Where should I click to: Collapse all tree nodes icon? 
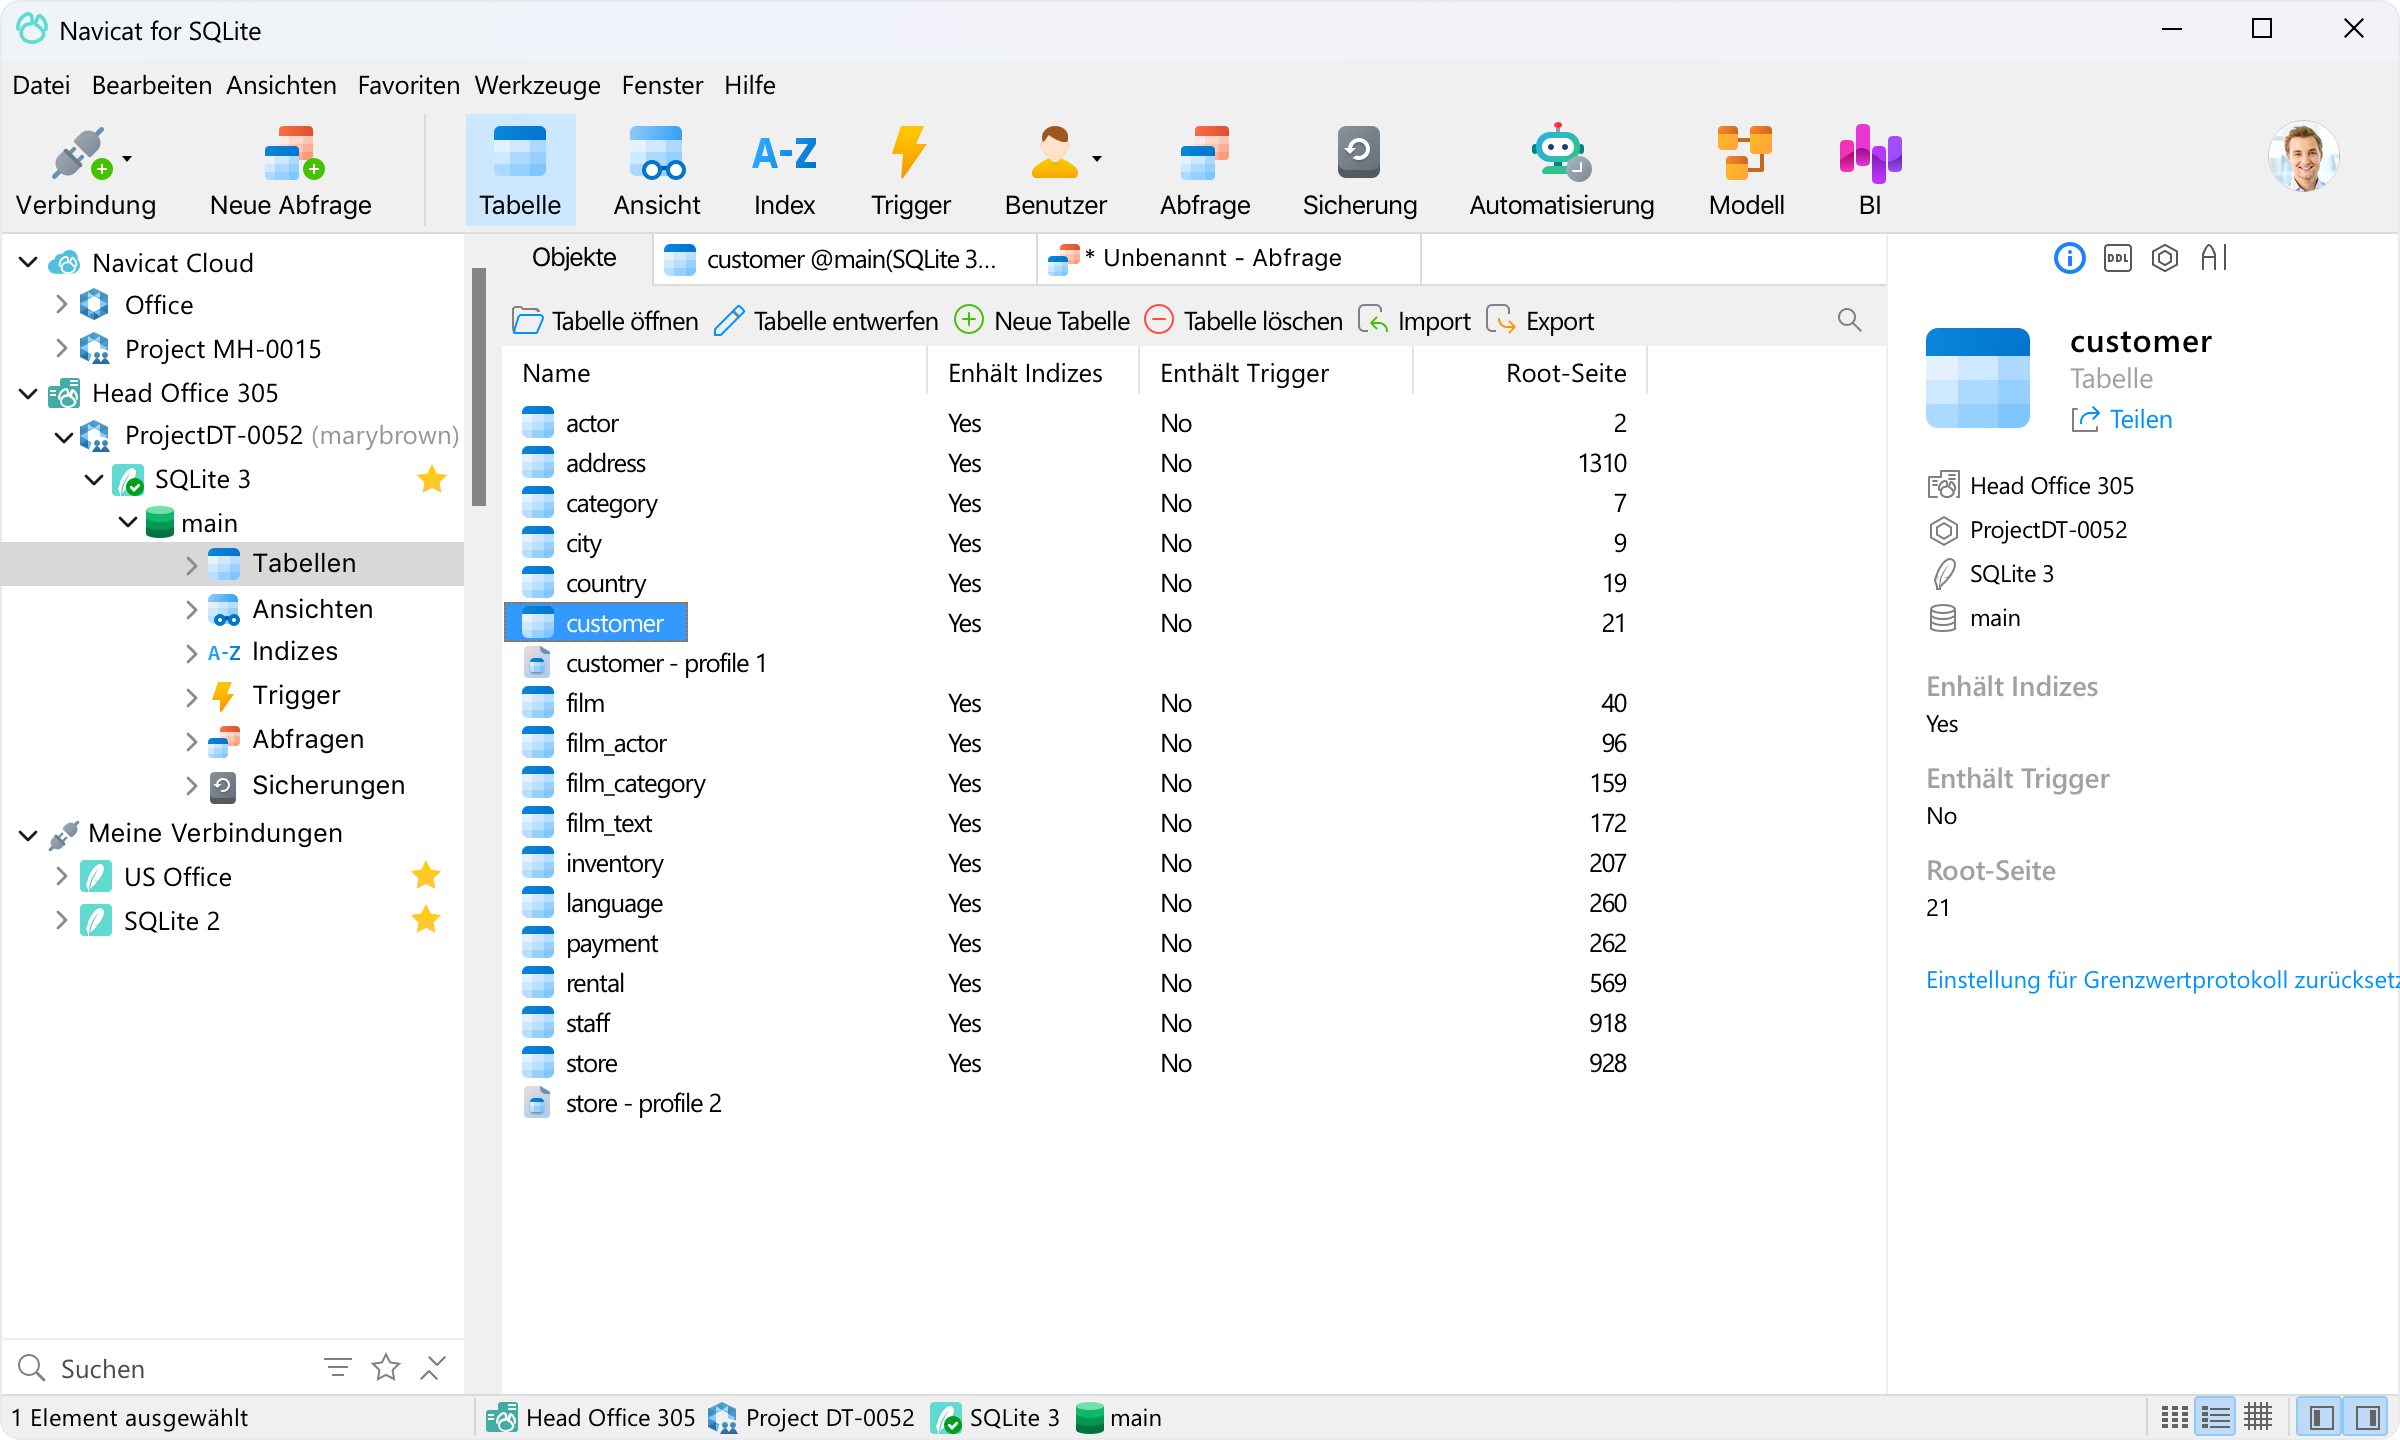click(x=433, y=1367)
